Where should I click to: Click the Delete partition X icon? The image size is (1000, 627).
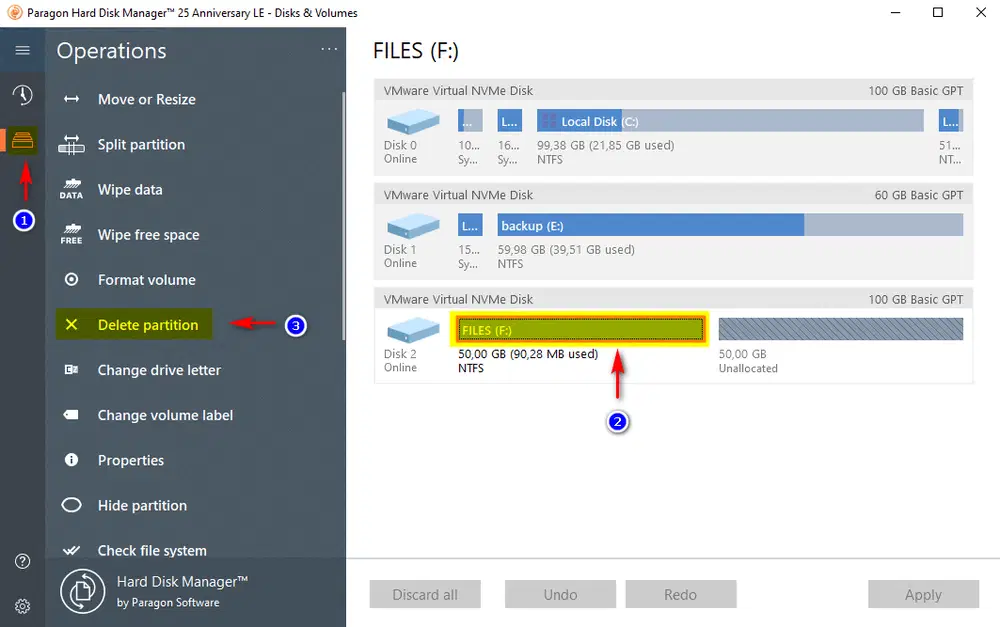(x=71, y=325)
